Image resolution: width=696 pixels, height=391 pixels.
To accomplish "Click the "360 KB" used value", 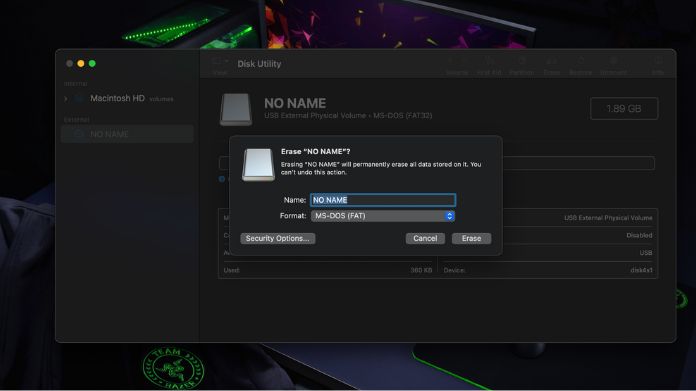I will (x=421, y=270).
